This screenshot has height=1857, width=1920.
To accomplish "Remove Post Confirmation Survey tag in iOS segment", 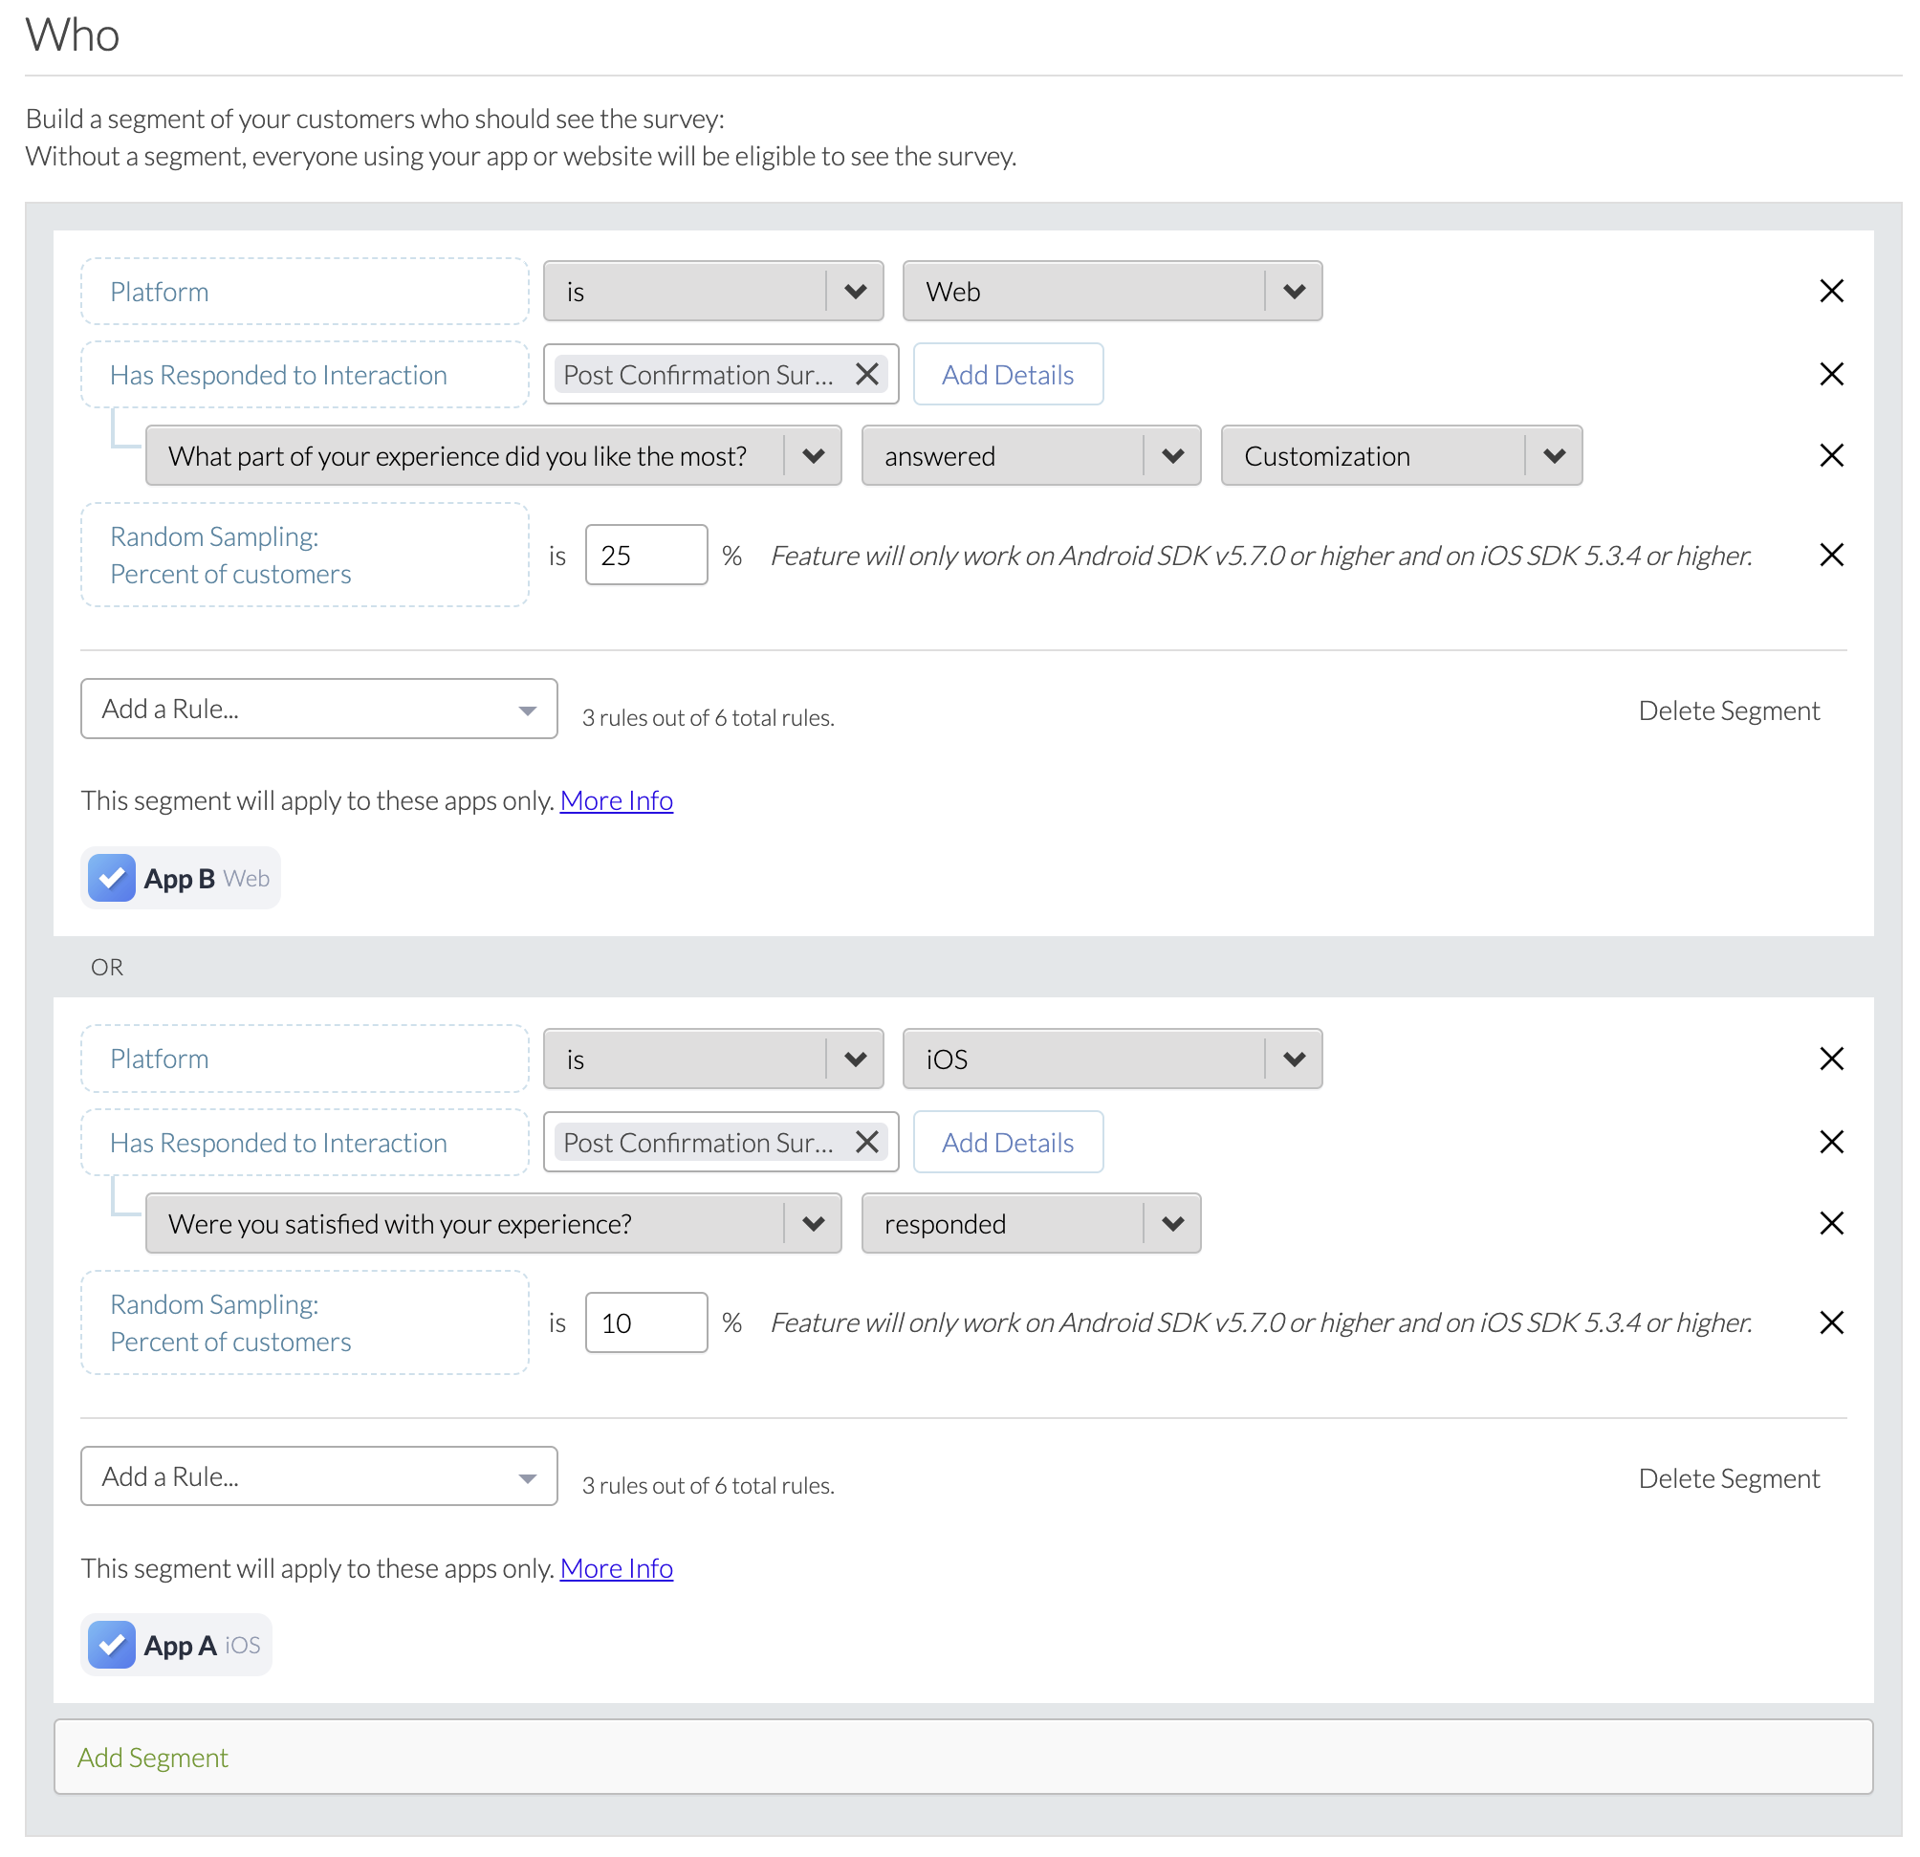I will [x=867, y=1142].
